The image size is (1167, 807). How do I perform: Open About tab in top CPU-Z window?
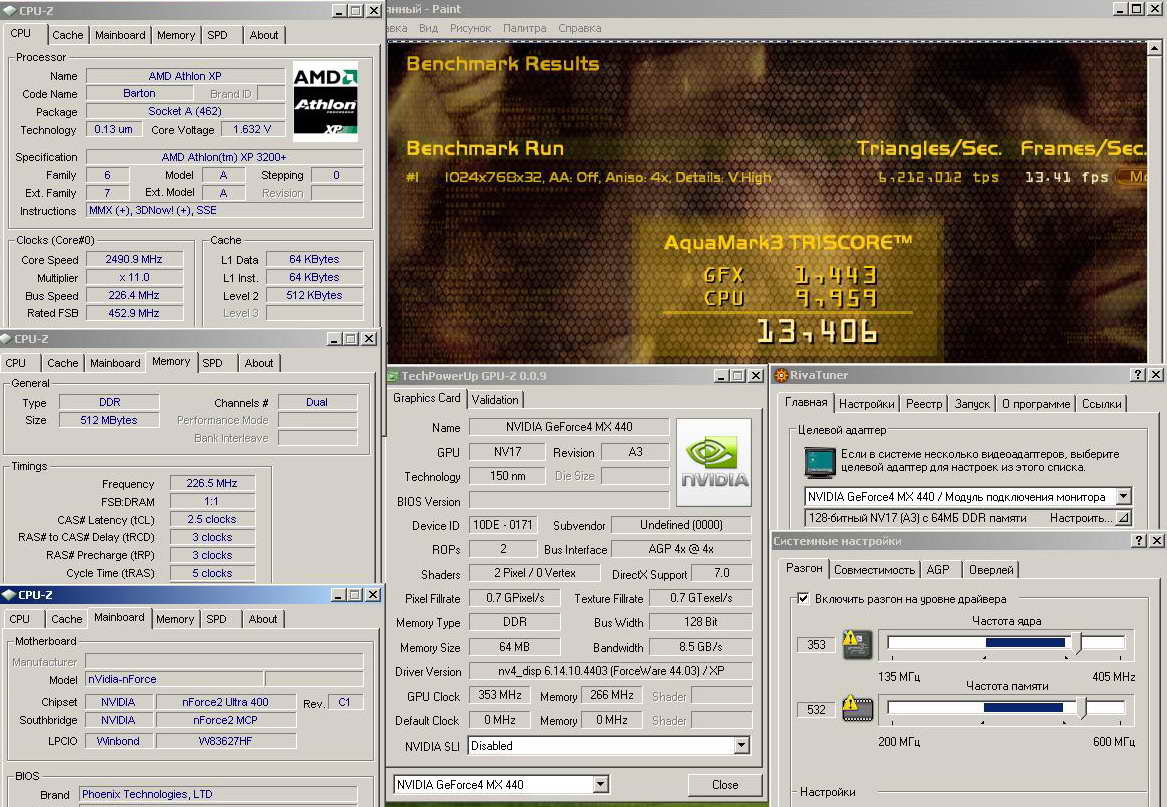[x=263, y=35]
